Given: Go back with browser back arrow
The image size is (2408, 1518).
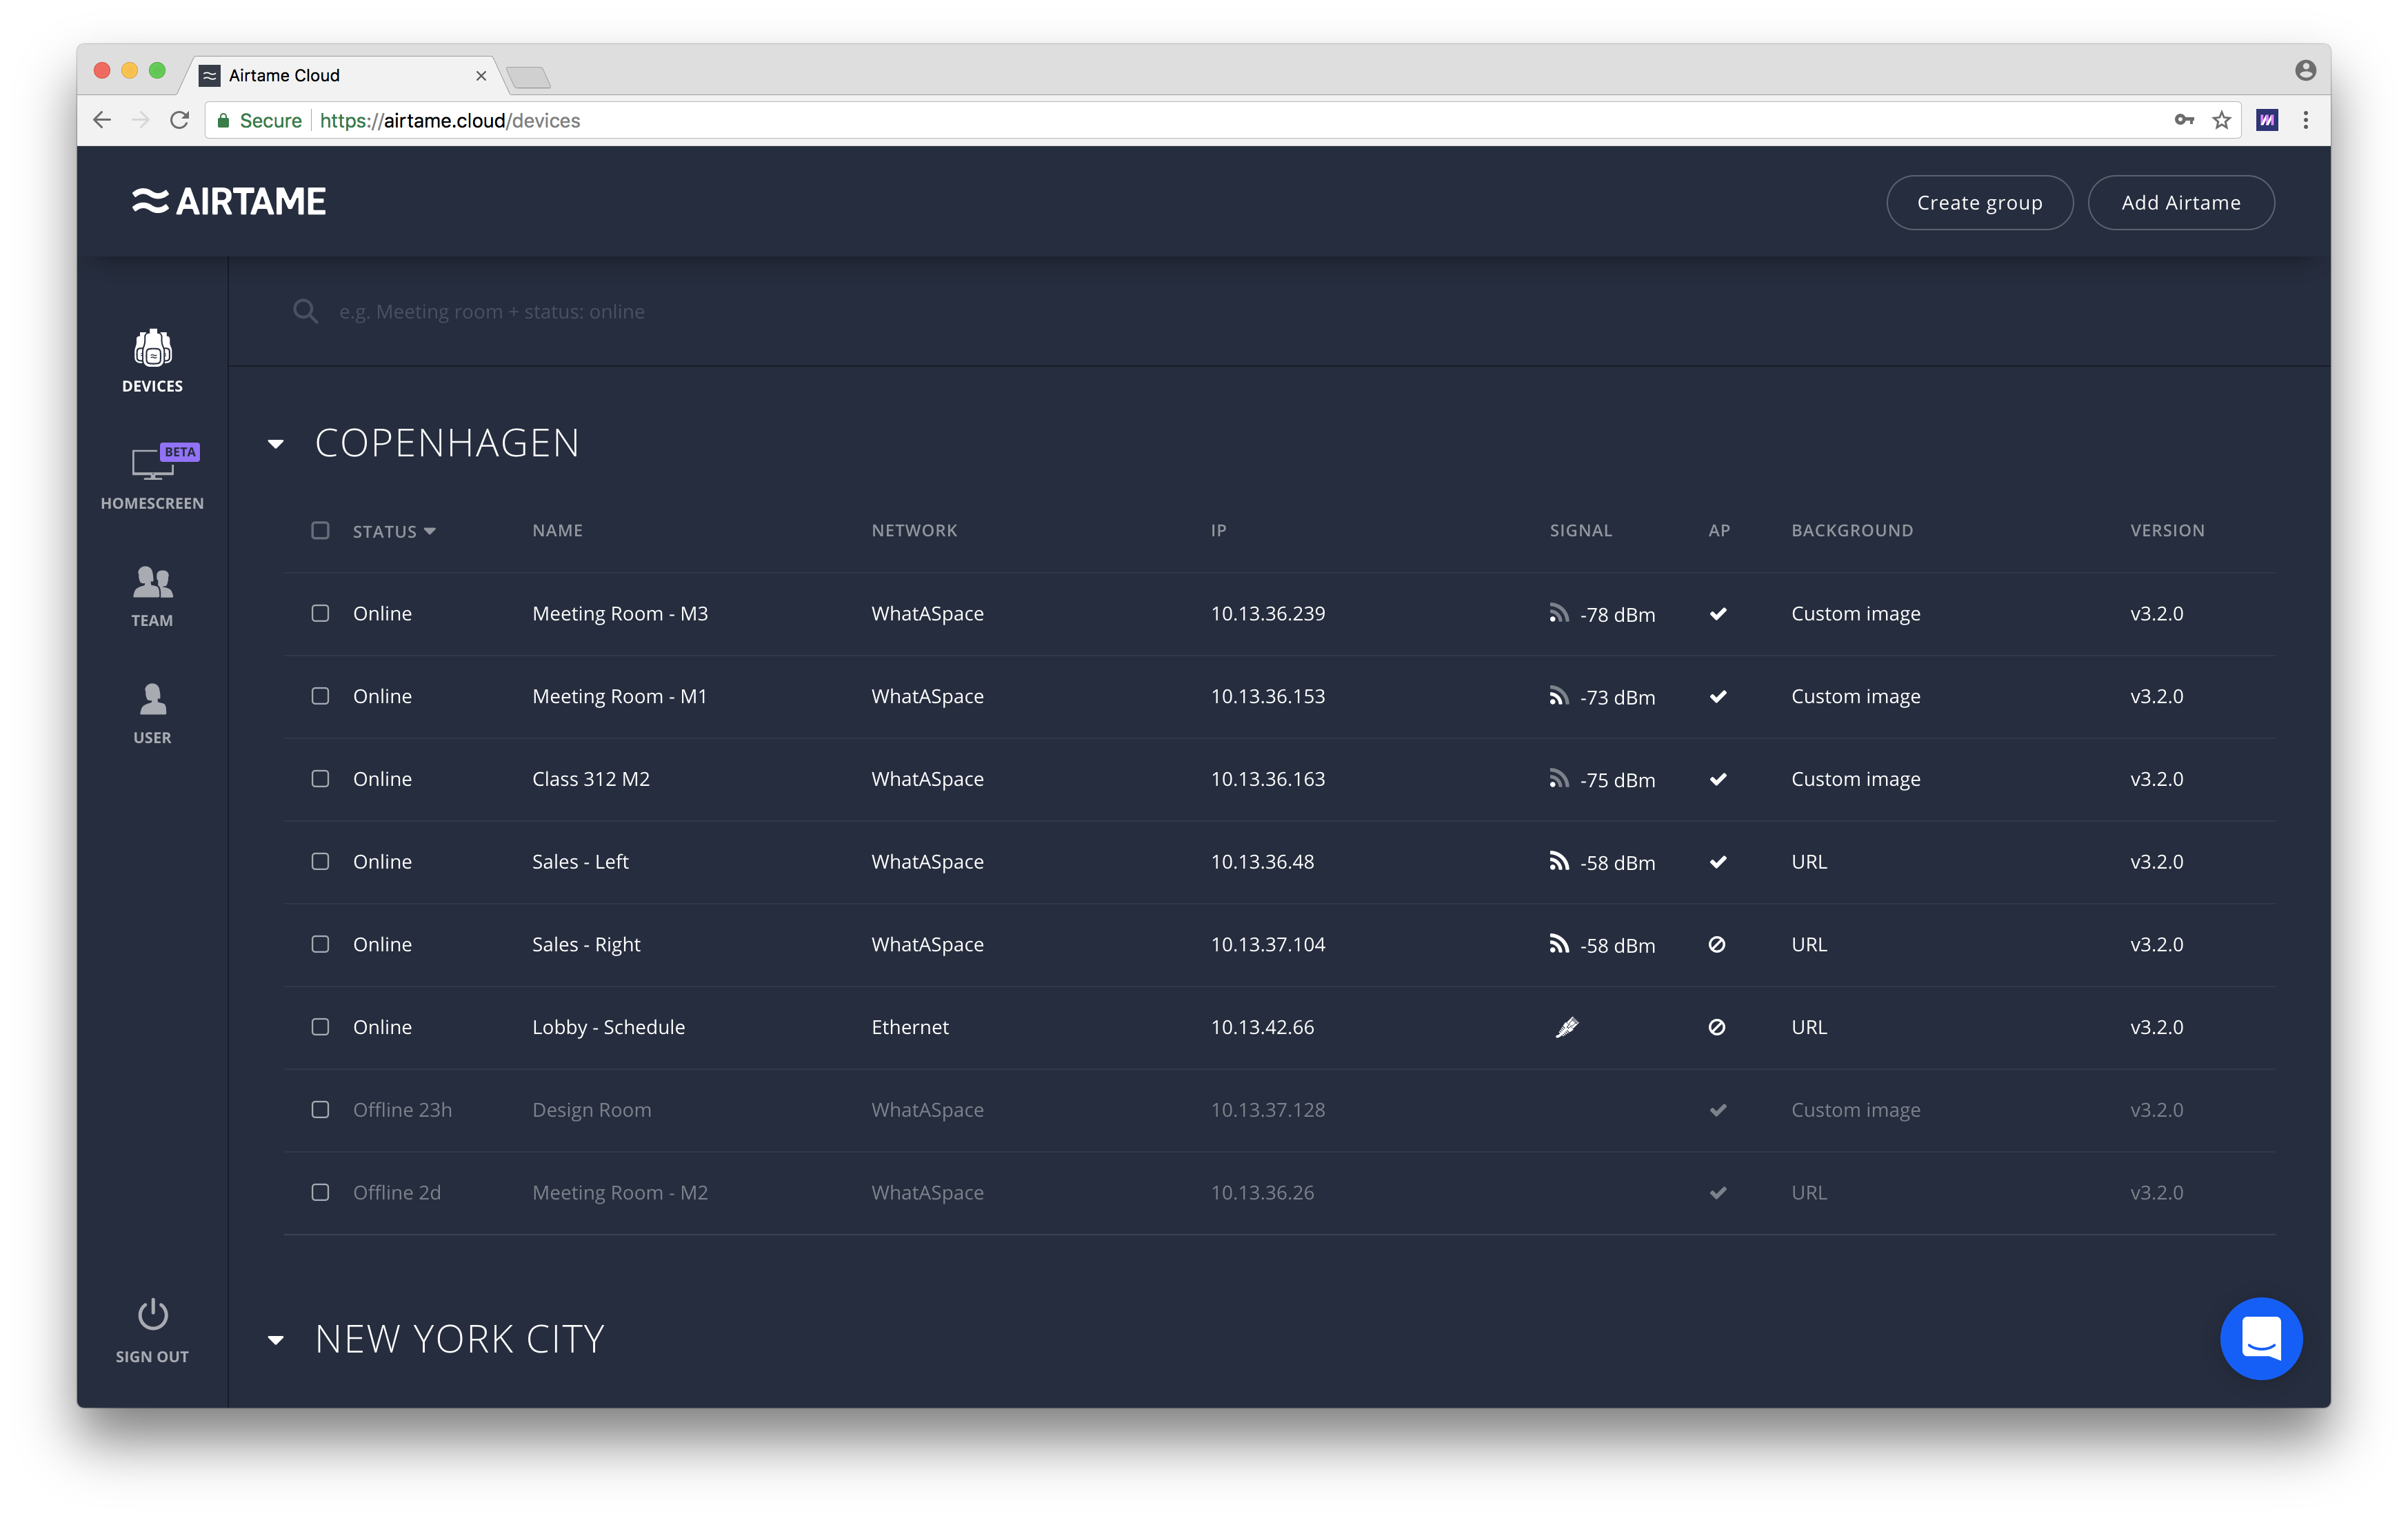Looking at the screenshot, I should (101, 120).
